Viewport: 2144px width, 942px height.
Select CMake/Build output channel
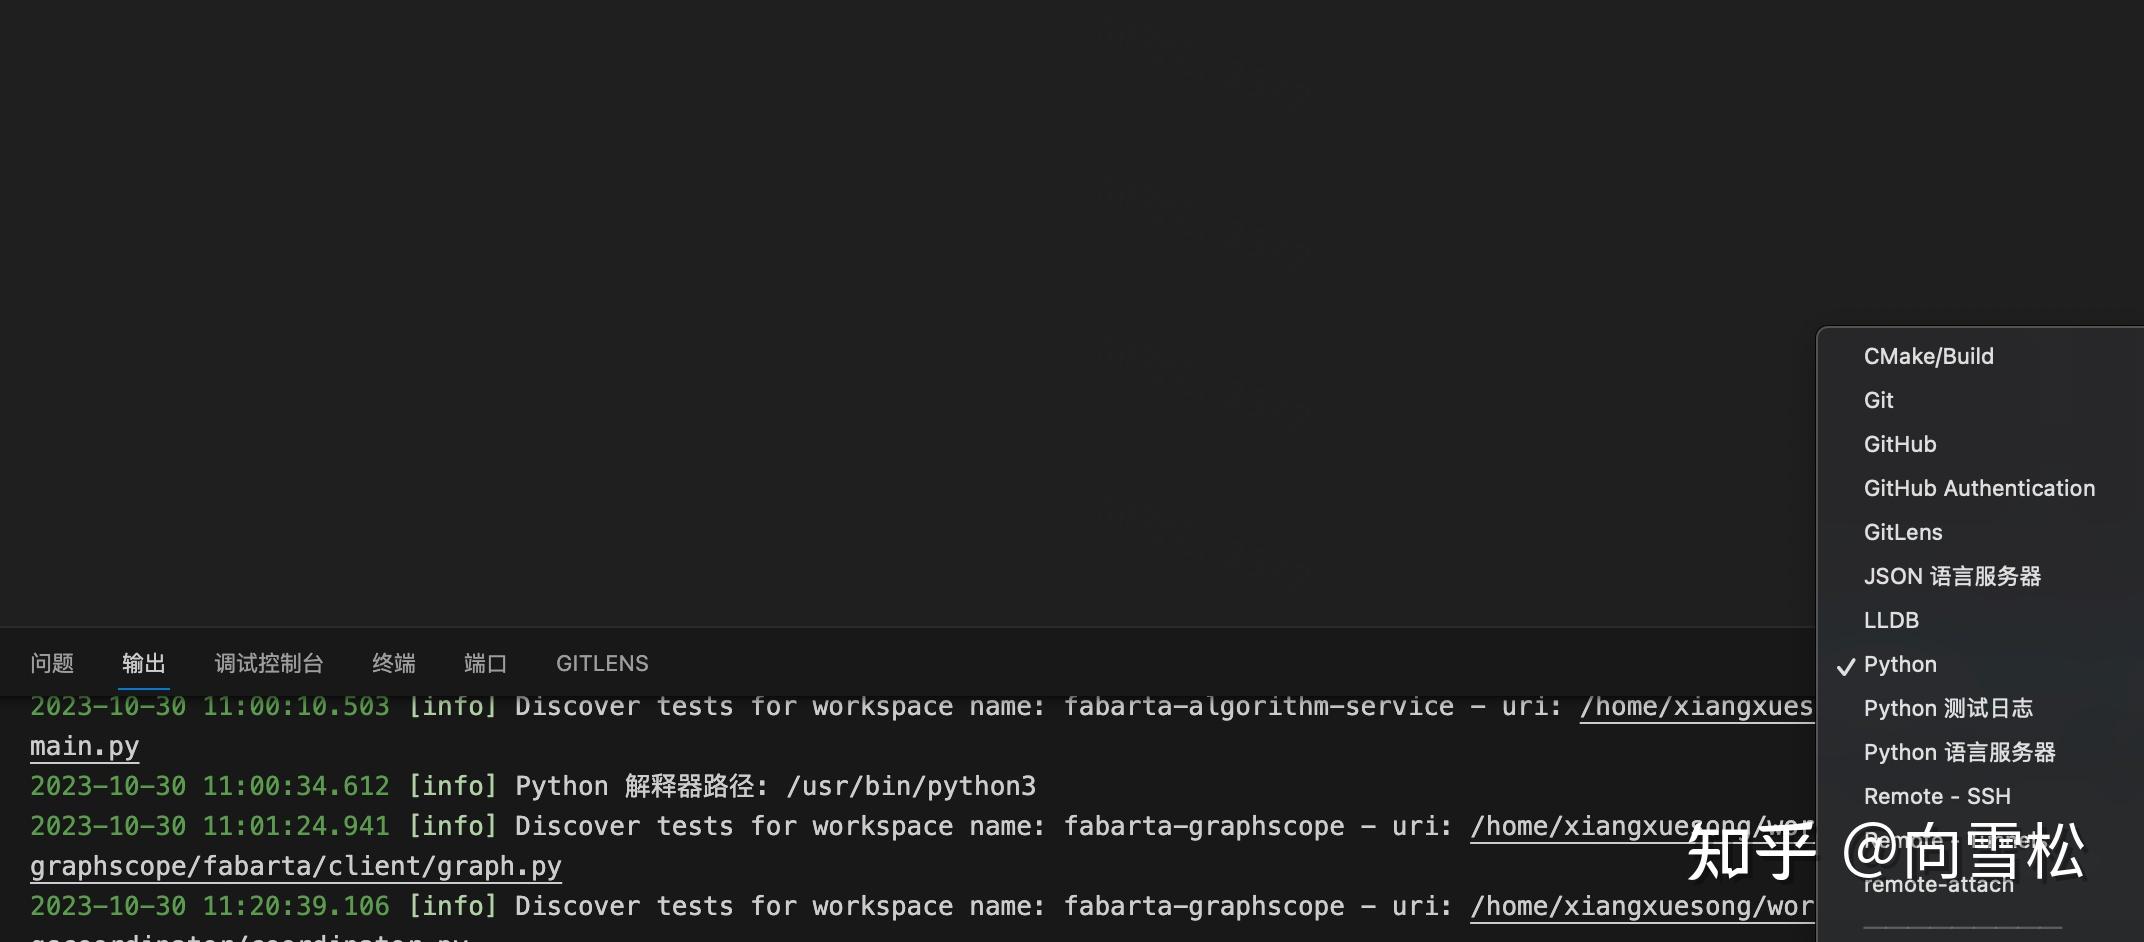point(1928,356)
